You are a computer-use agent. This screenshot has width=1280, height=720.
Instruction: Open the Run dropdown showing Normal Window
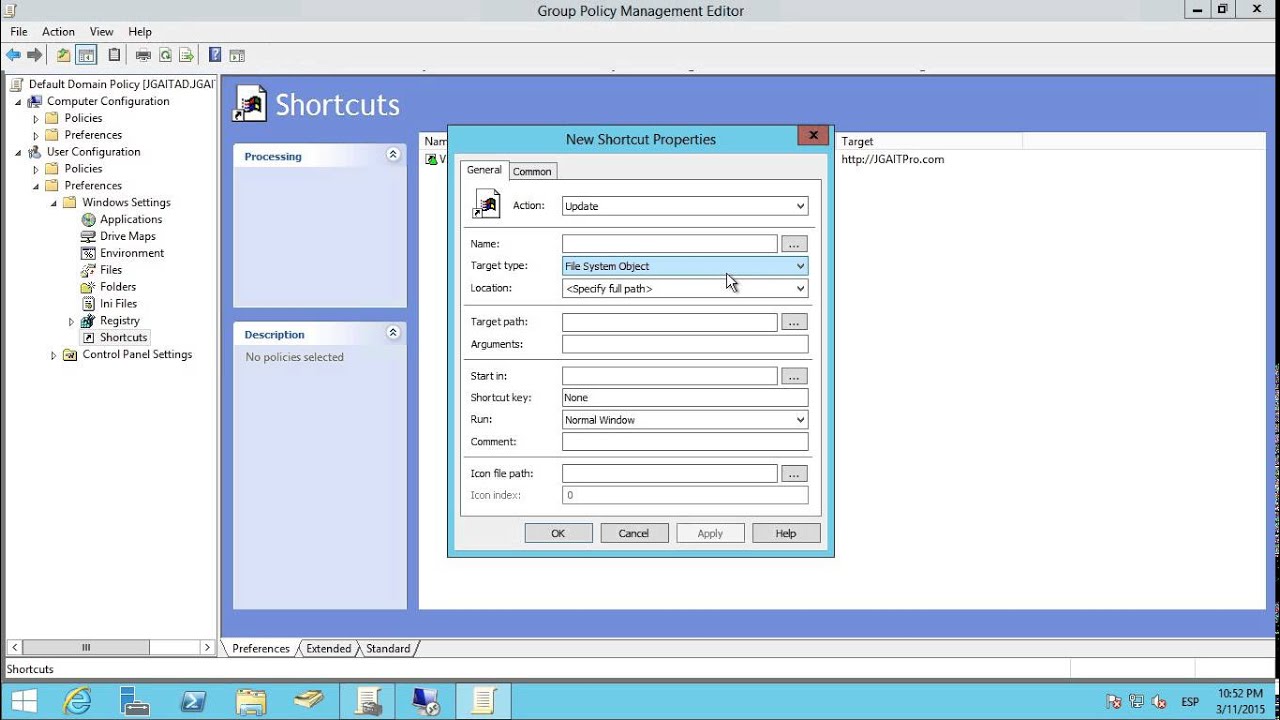tap(685, 420)
